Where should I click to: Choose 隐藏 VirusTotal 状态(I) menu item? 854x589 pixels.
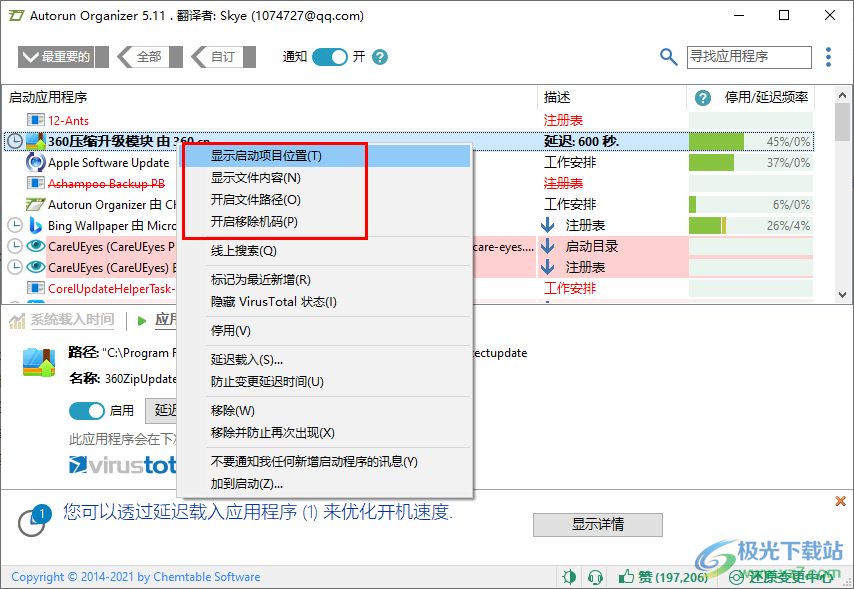pos(325,302)
